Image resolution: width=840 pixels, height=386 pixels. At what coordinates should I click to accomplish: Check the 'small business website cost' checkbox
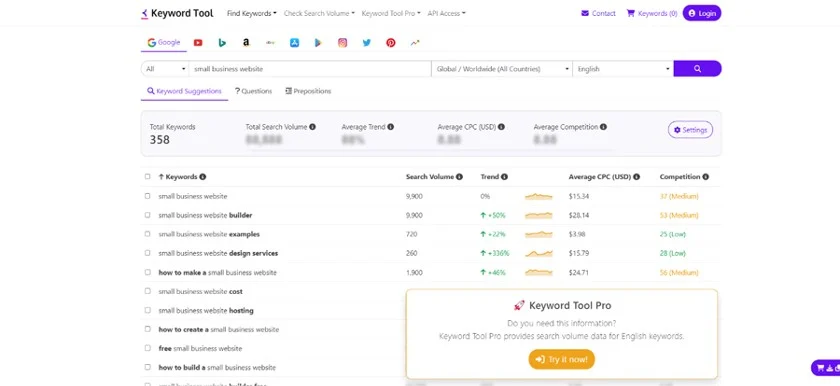pos(148,291)
